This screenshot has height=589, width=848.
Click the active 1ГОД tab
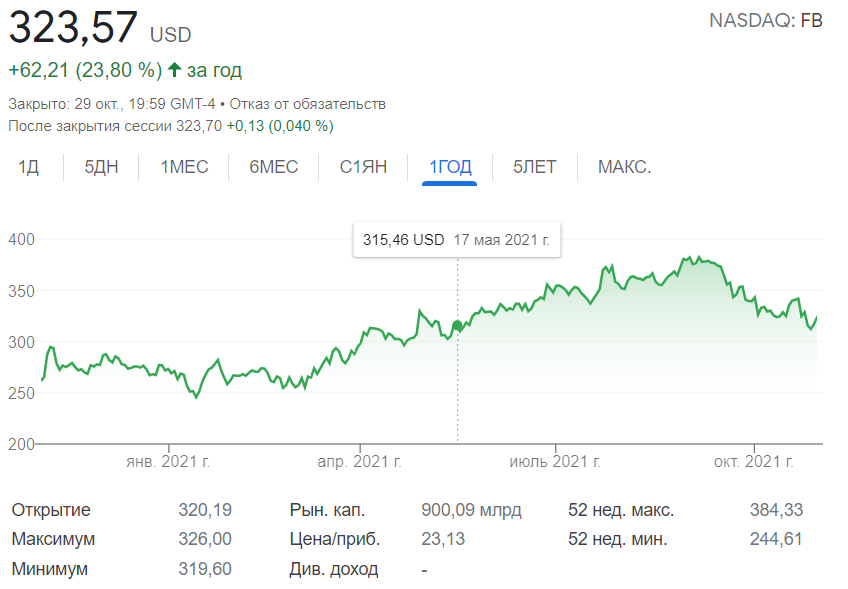pos(450,167)
